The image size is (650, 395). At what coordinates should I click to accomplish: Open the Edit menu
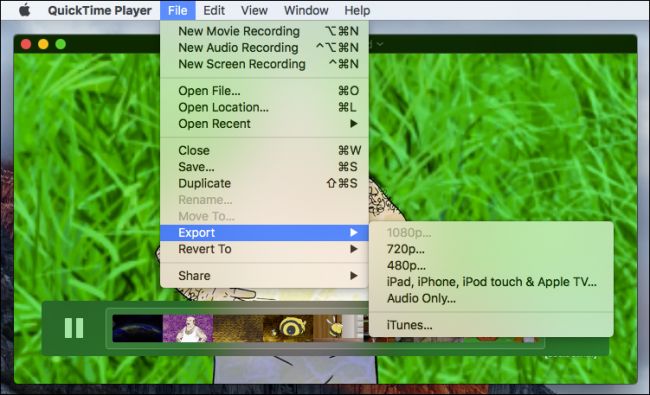(214, 10)
